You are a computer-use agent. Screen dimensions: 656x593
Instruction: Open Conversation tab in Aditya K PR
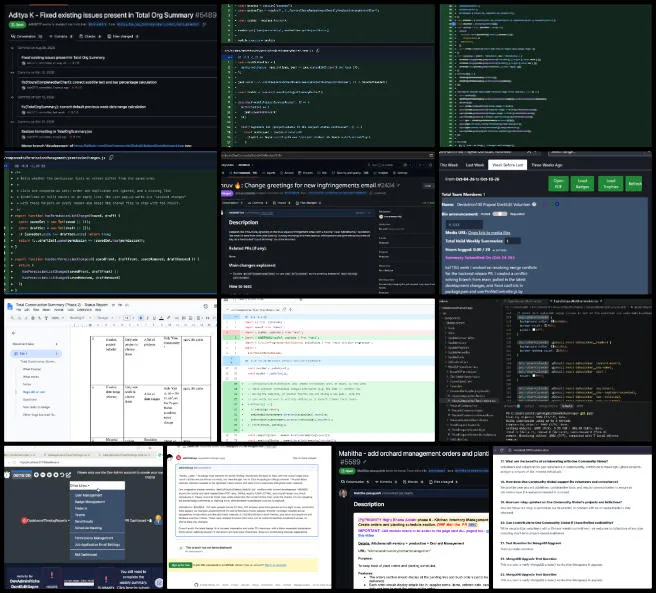coord(26,36)
